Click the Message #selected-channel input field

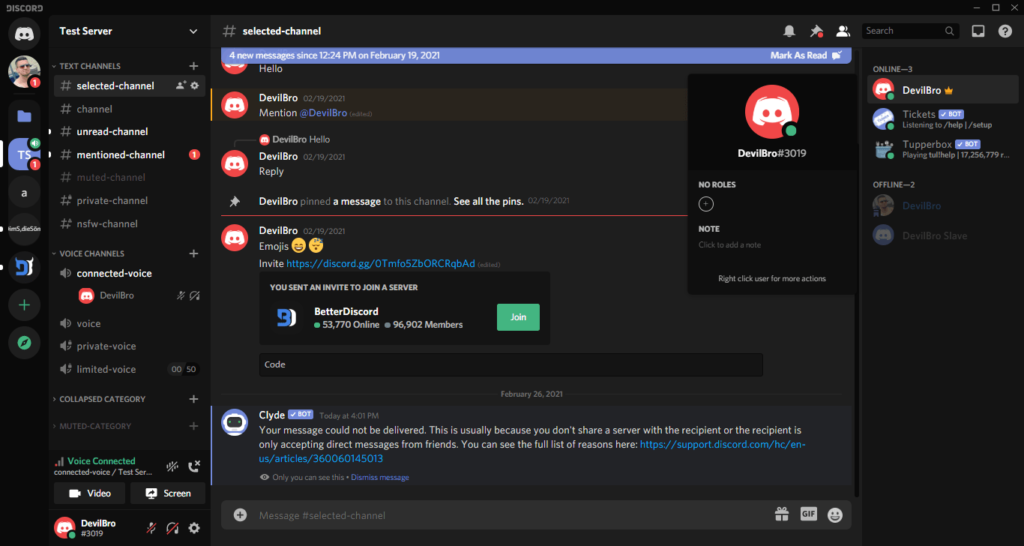(500, 515)
